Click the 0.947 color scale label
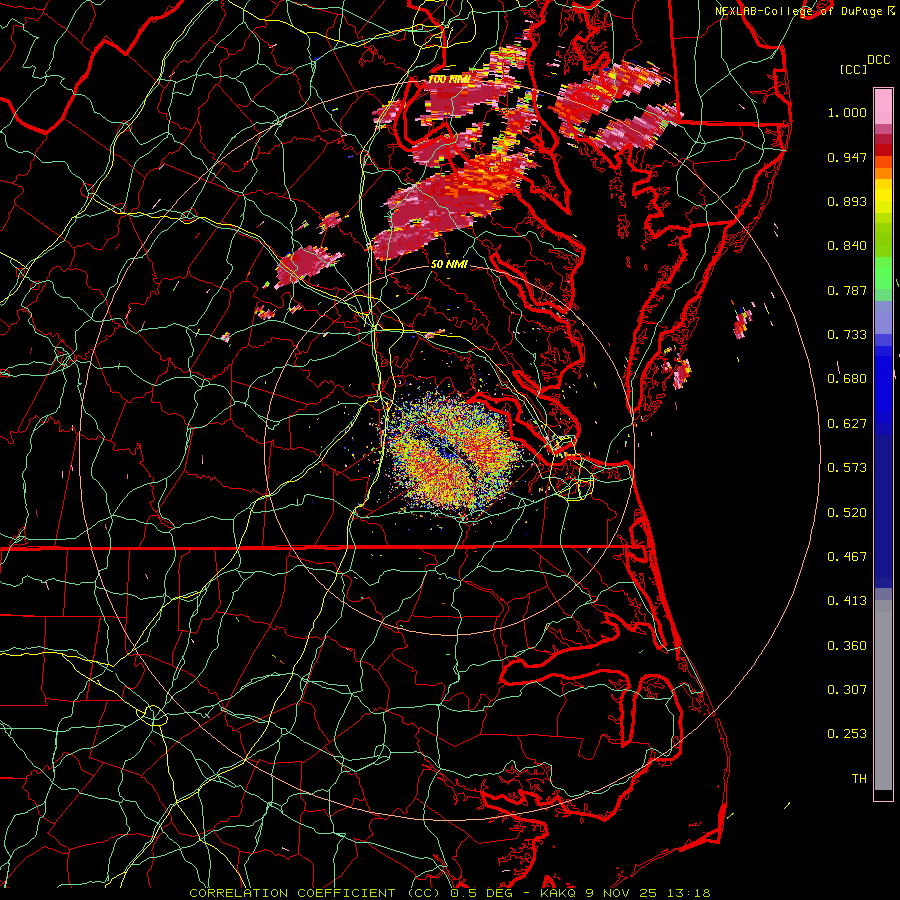 click(x=847, y=157)
